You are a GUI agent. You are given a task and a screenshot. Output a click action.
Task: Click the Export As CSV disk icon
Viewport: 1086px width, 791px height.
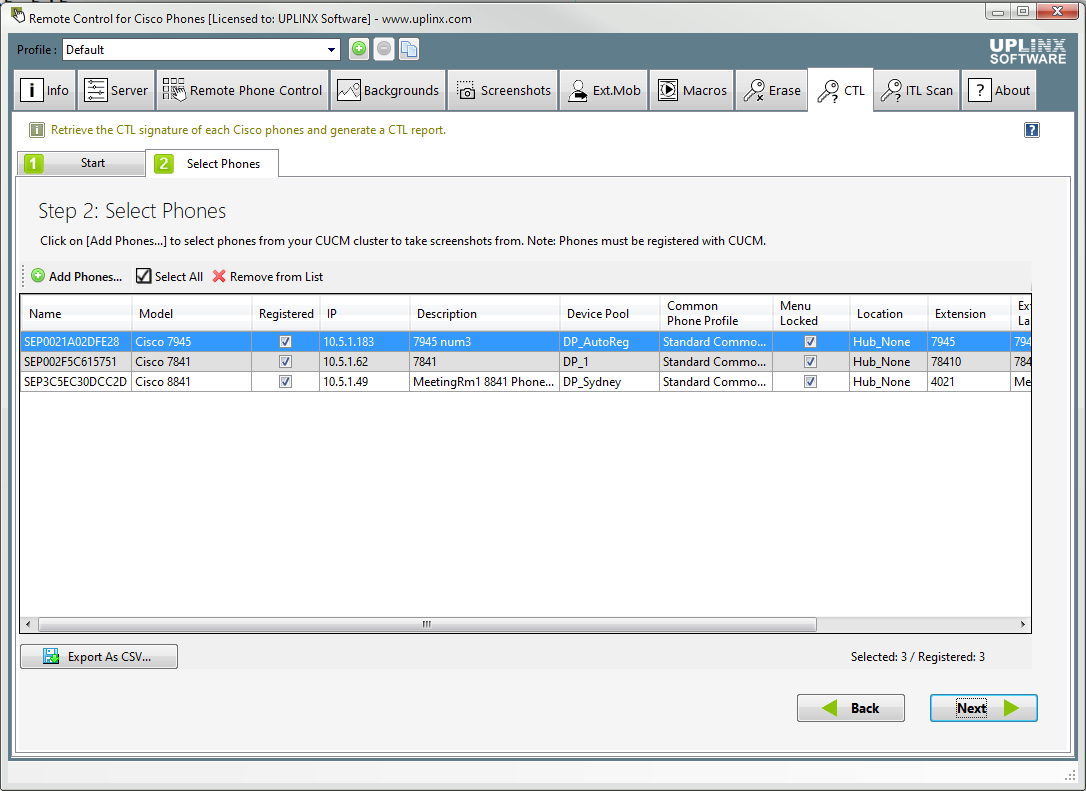click(51, 656)
